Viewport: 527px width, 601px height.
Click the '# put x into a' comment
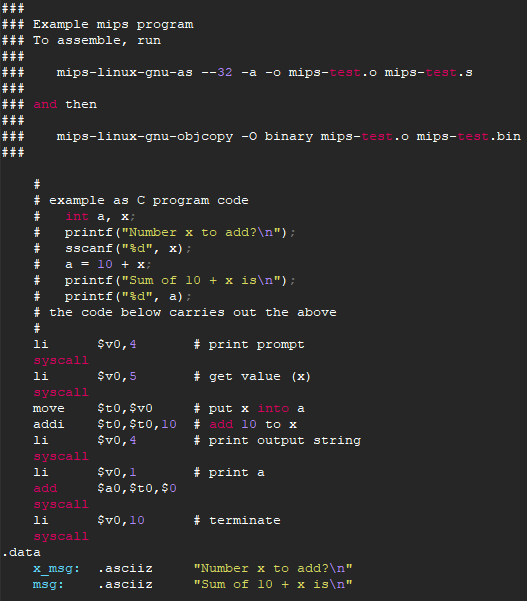point(249,409)
